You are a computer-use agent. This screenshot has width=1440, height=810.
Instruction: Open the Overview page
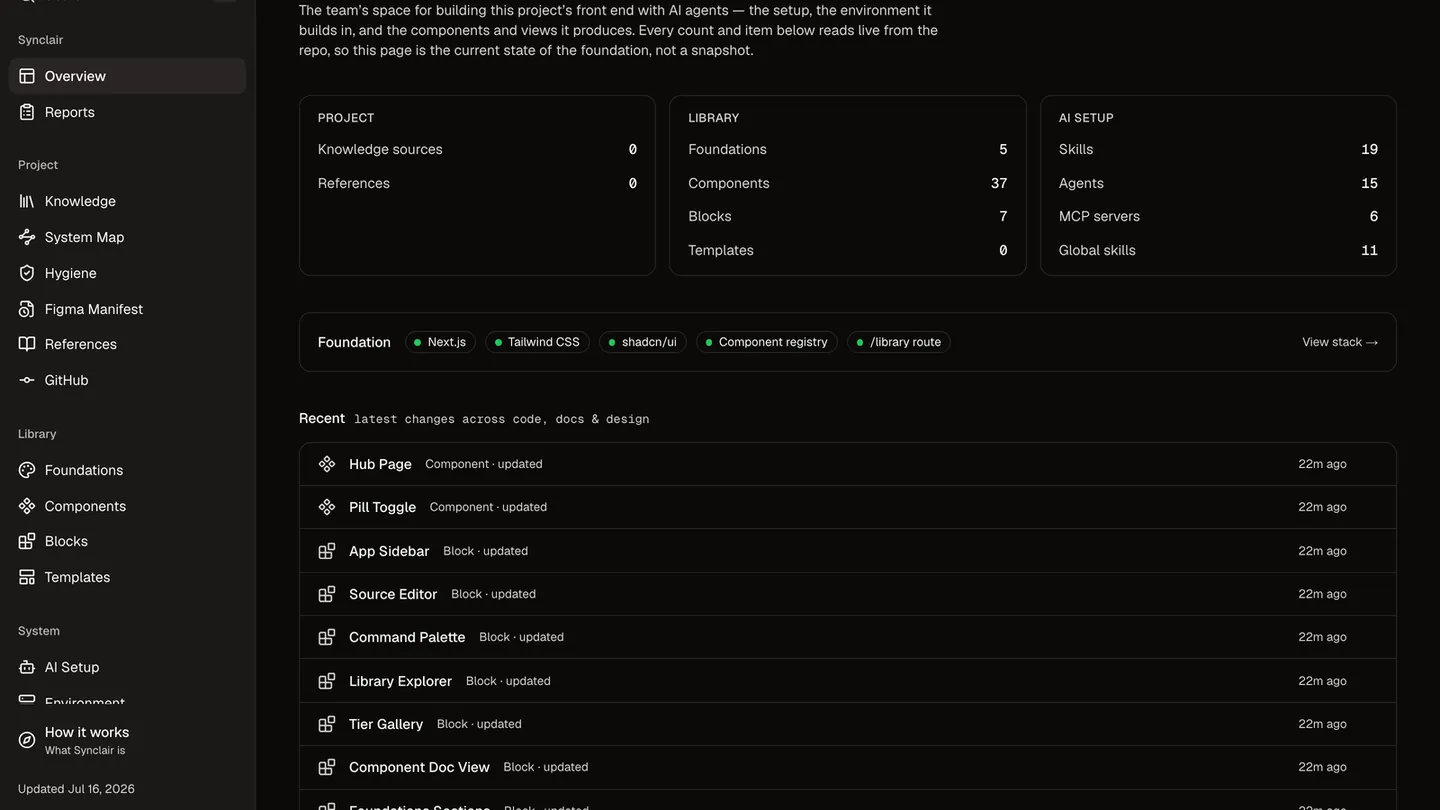click(127, 76)
